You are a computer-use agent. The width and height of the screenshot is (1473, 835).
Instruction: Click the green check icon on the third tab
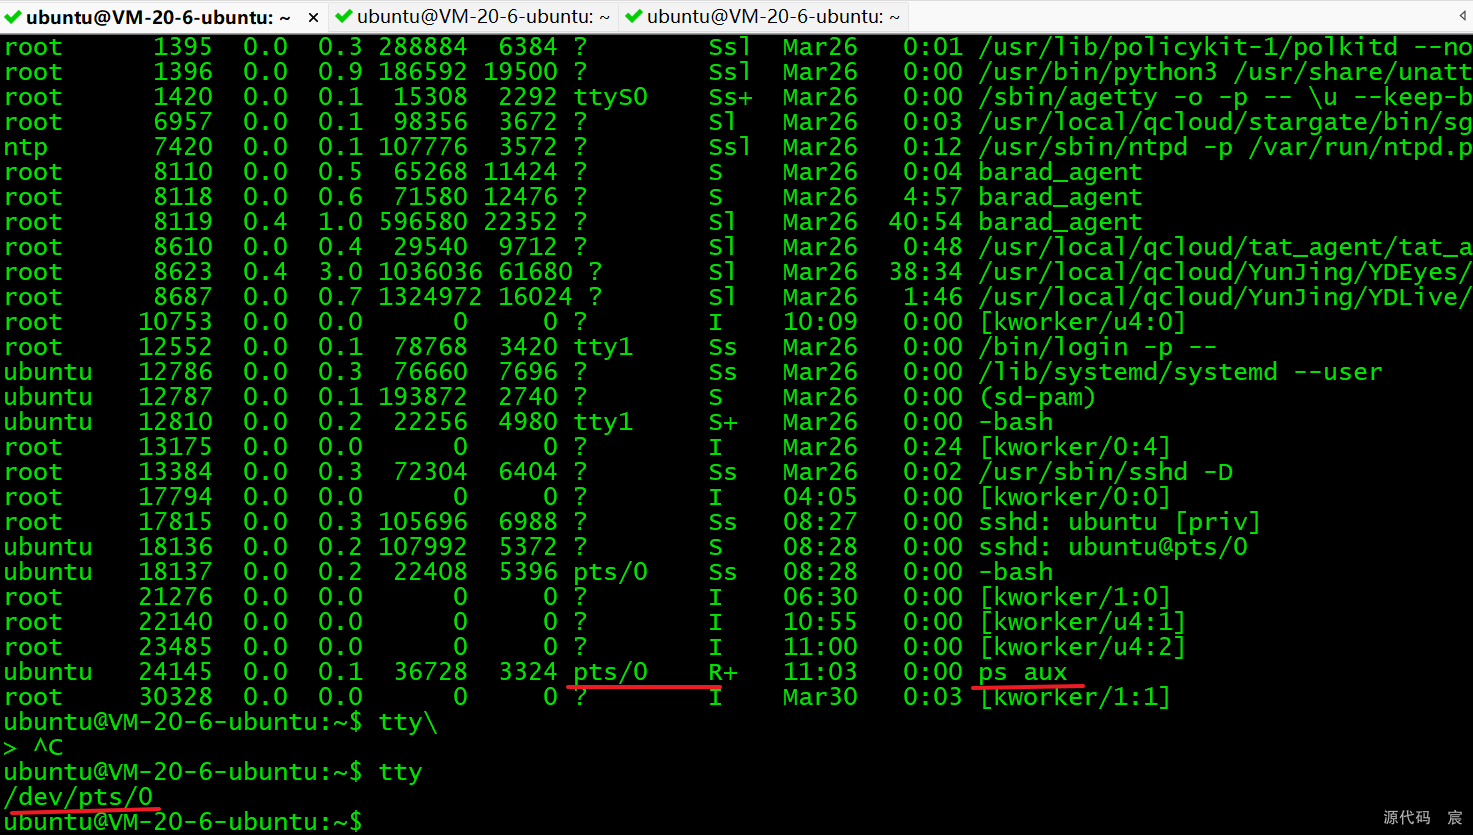coord(634,17)
